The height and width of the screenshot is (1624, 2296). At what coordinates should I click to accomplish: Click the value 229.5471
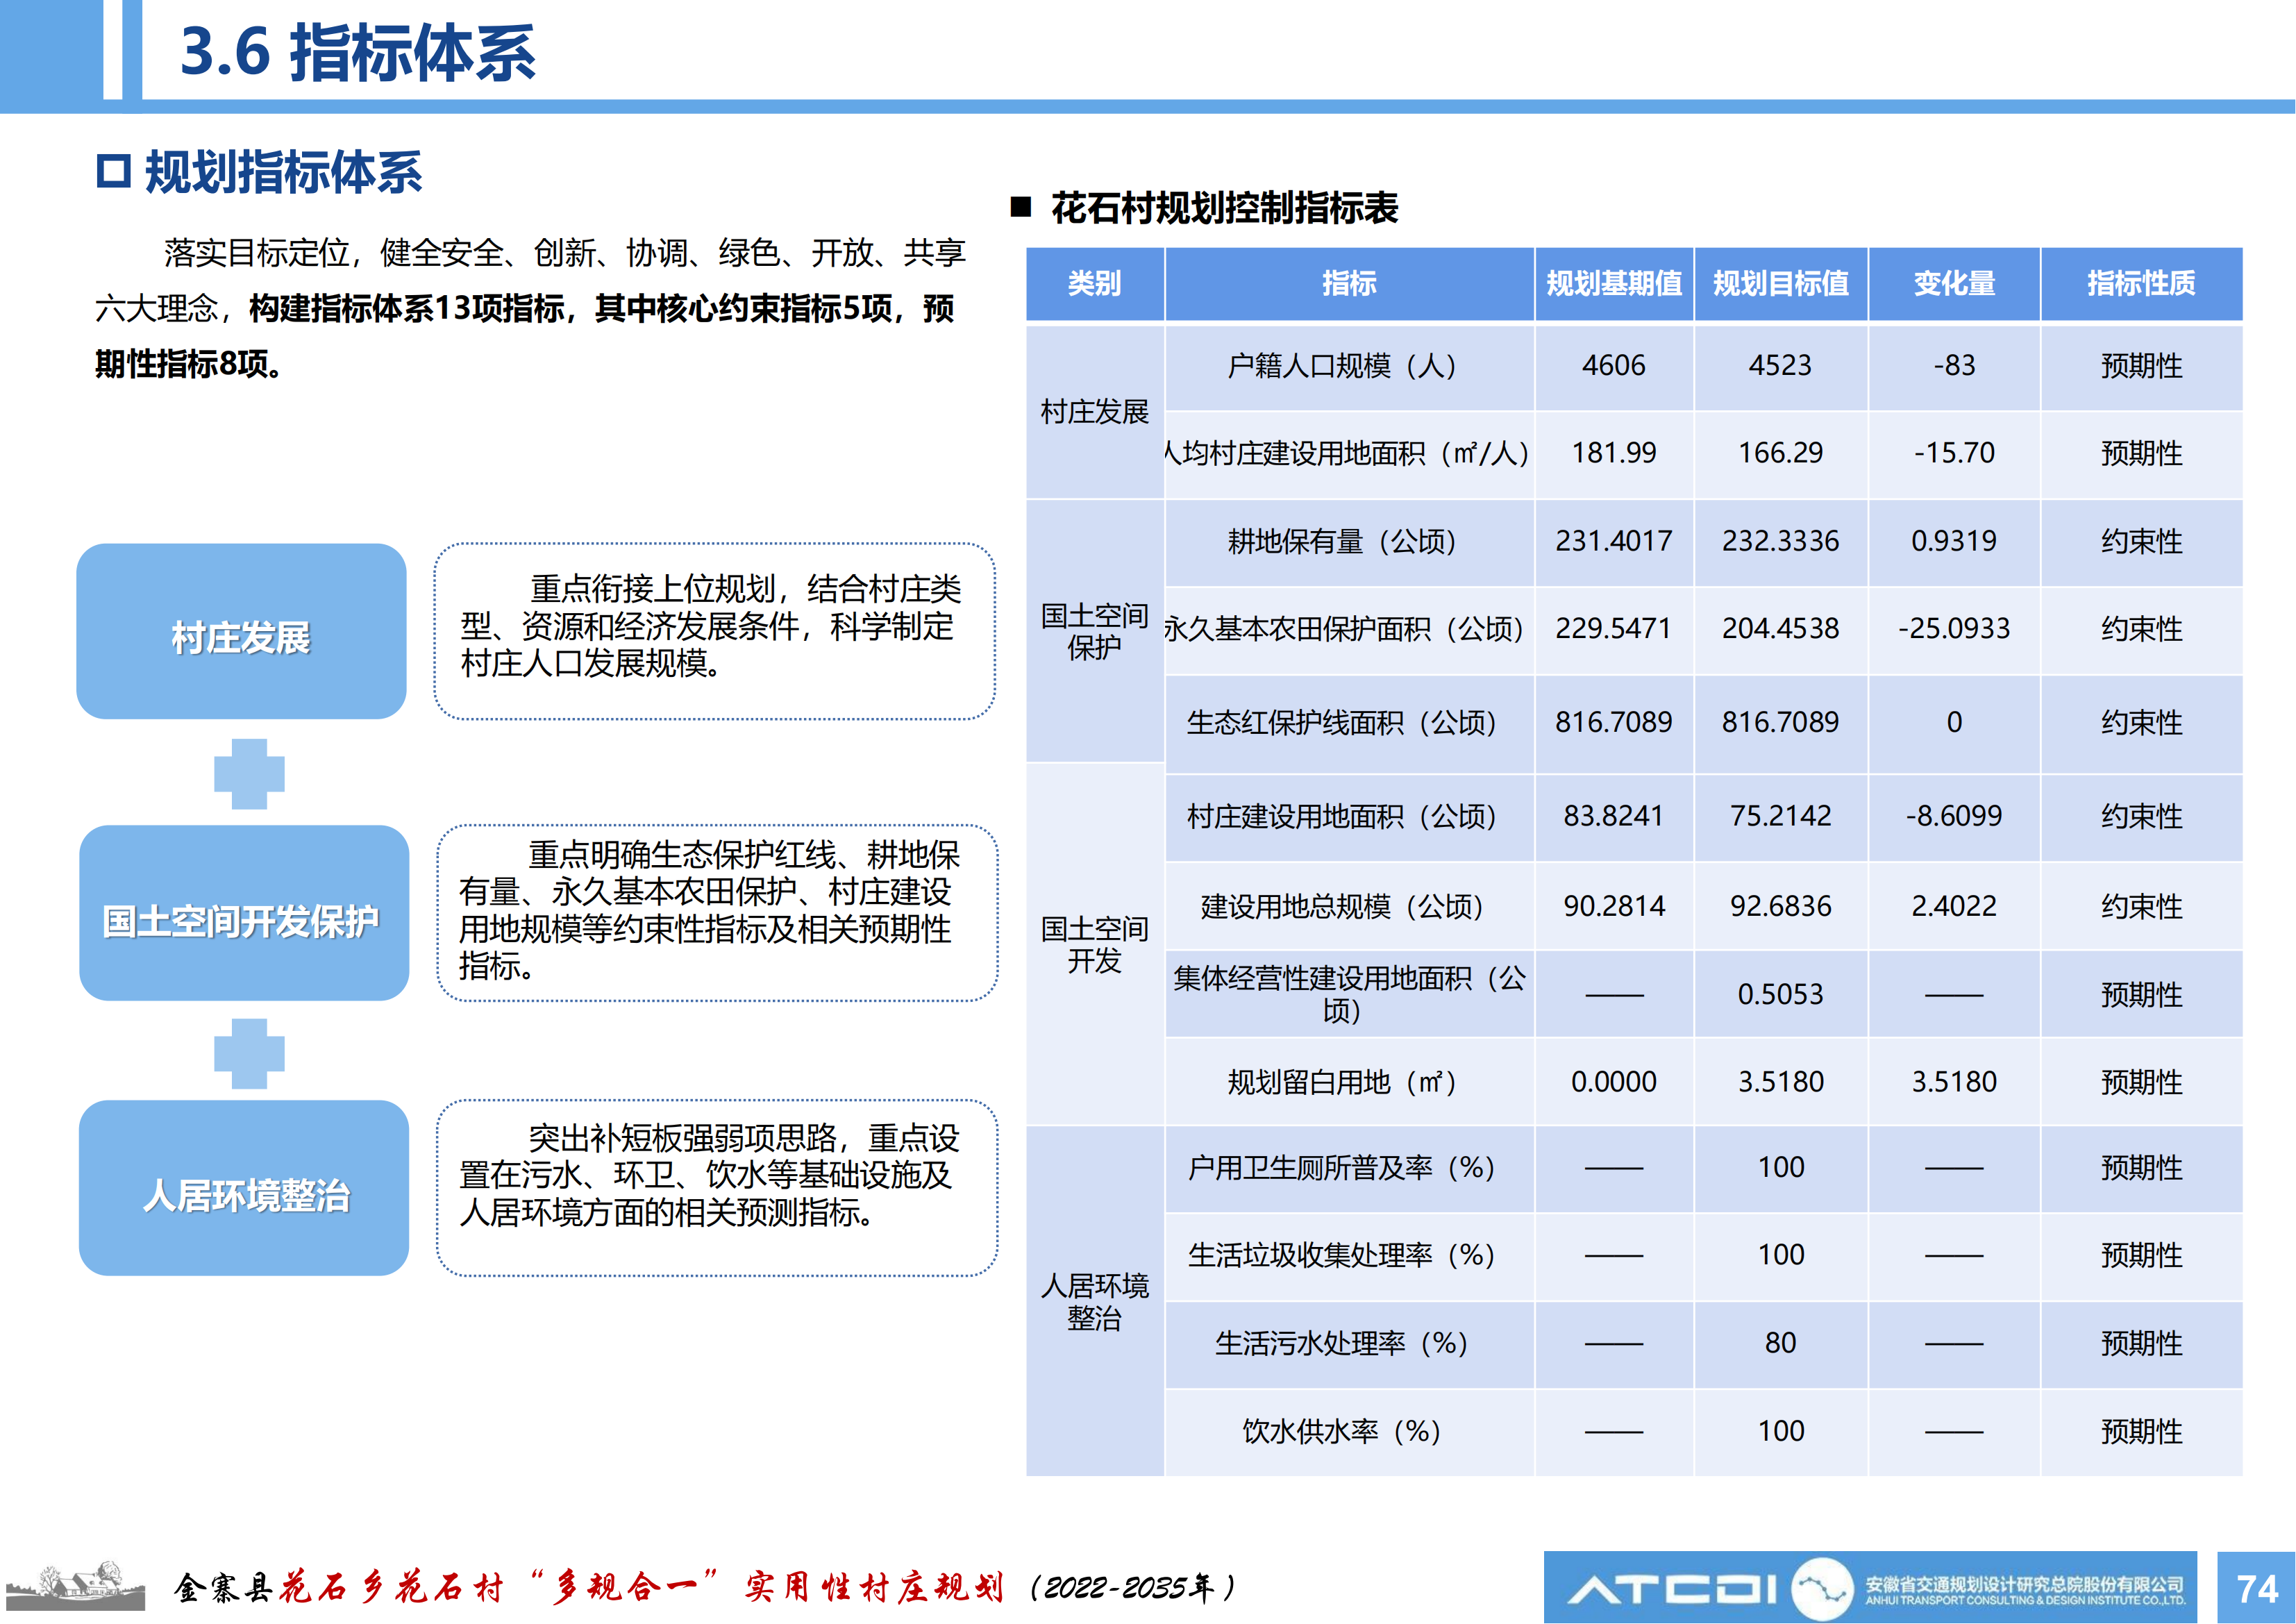[x=1614, y=628]
